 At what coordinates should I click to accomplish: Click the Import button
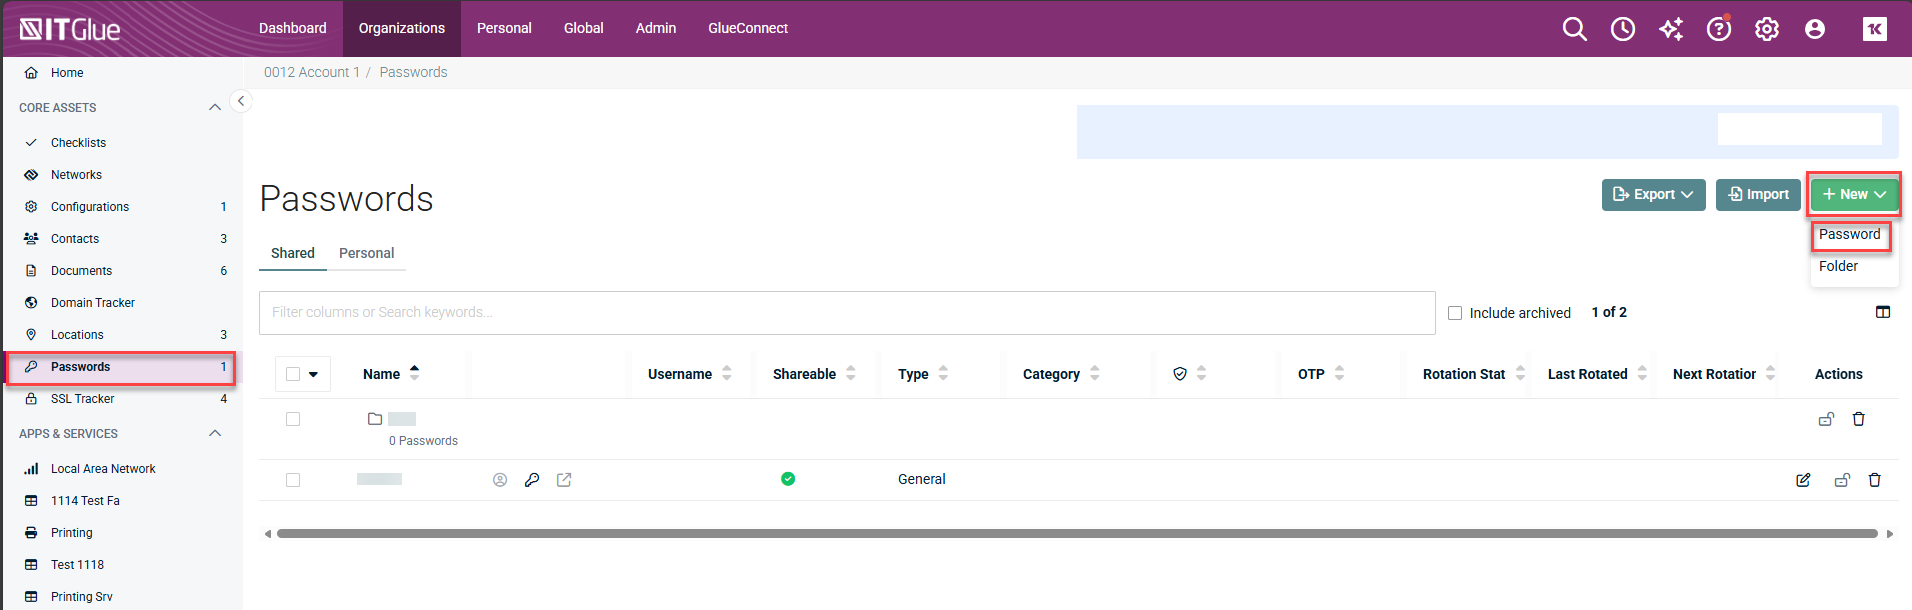pyautogui.click(x=1758, y=194)
